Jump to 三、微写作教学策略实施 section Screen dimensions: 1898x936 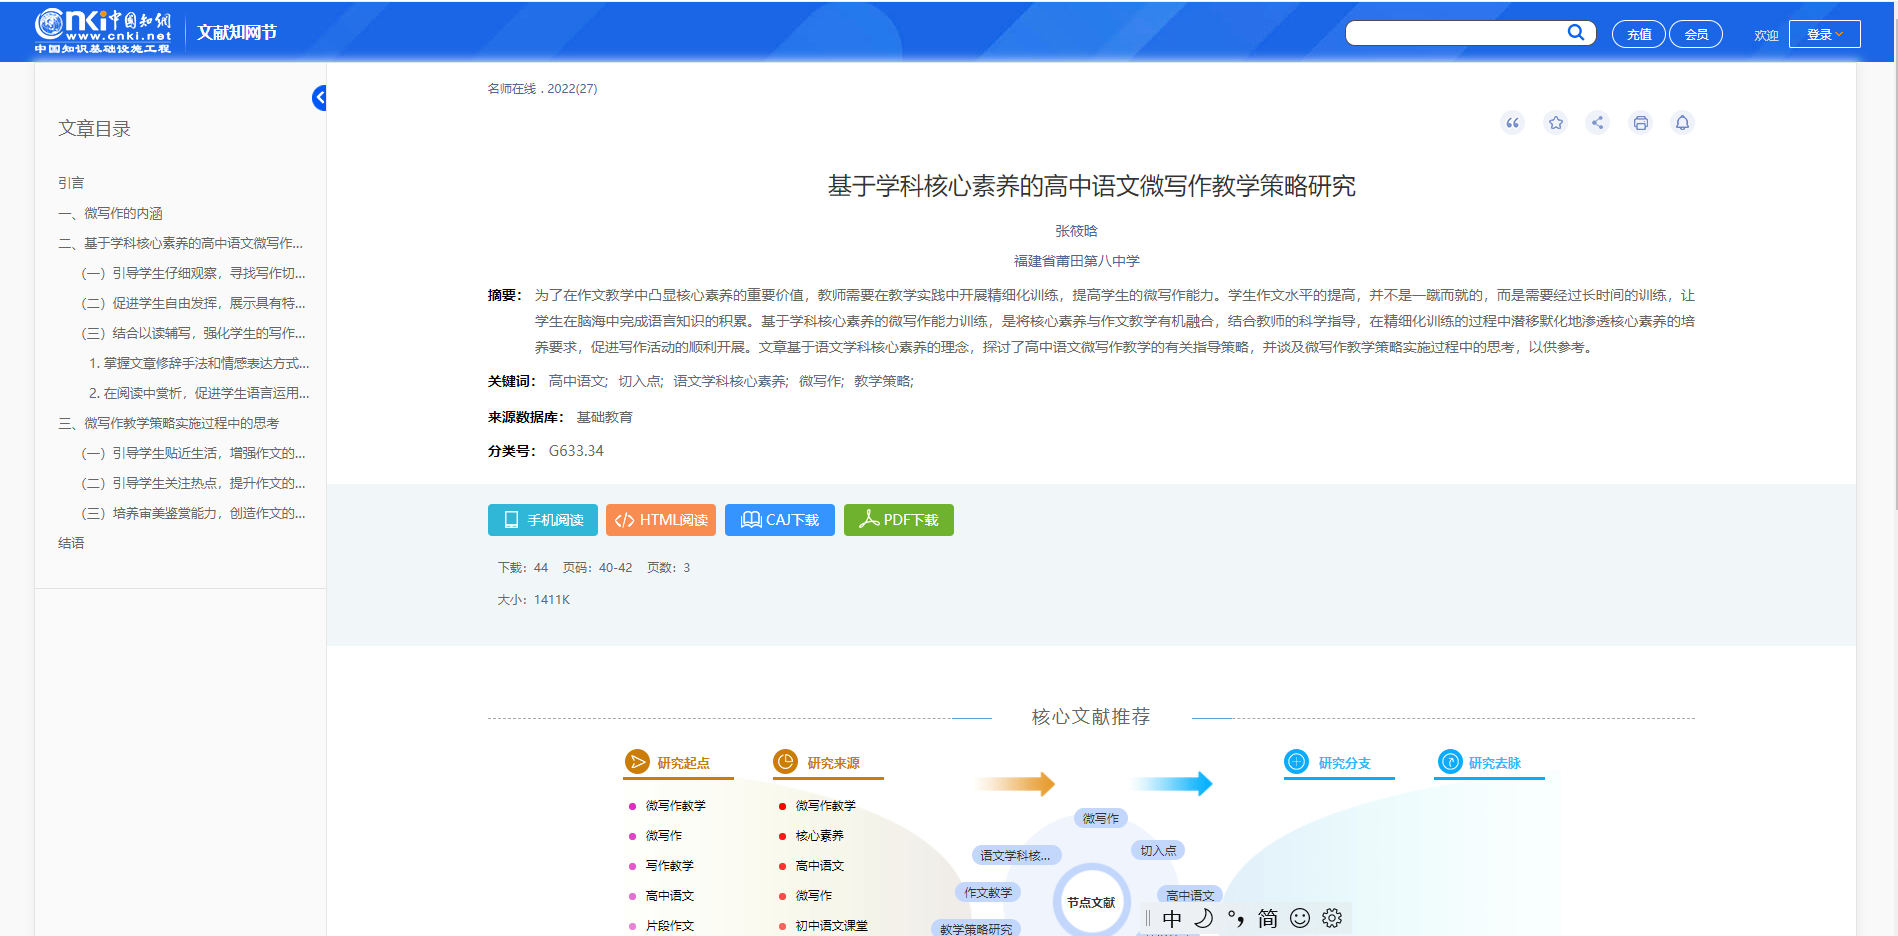coord(168,423)
